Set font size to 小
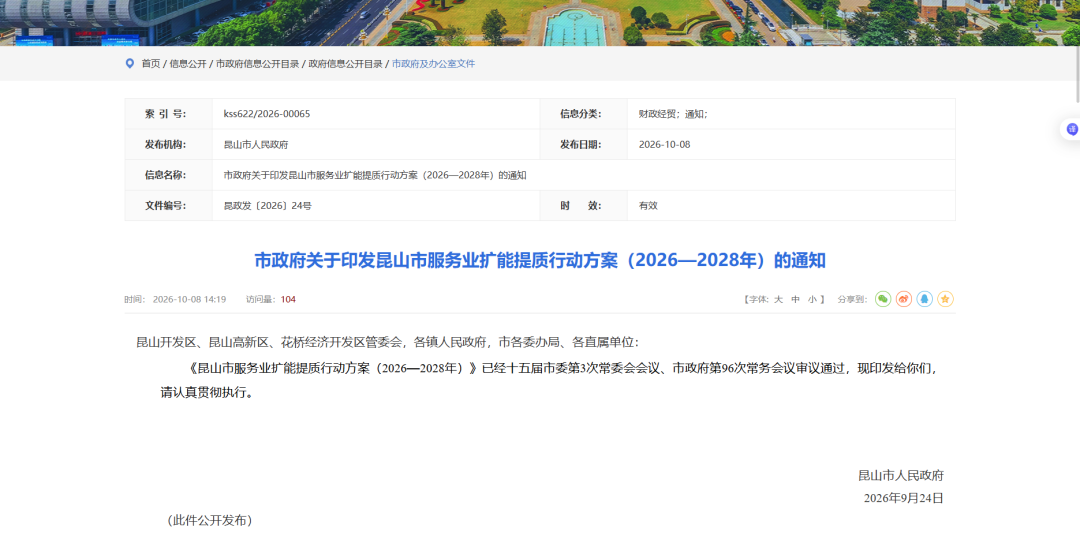 click(x=813, y=300)
